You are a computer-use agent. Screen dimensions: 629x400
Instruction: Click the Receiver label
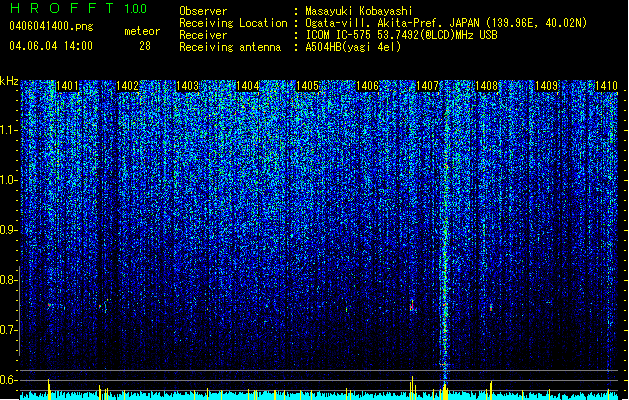[x=203, y=35]
